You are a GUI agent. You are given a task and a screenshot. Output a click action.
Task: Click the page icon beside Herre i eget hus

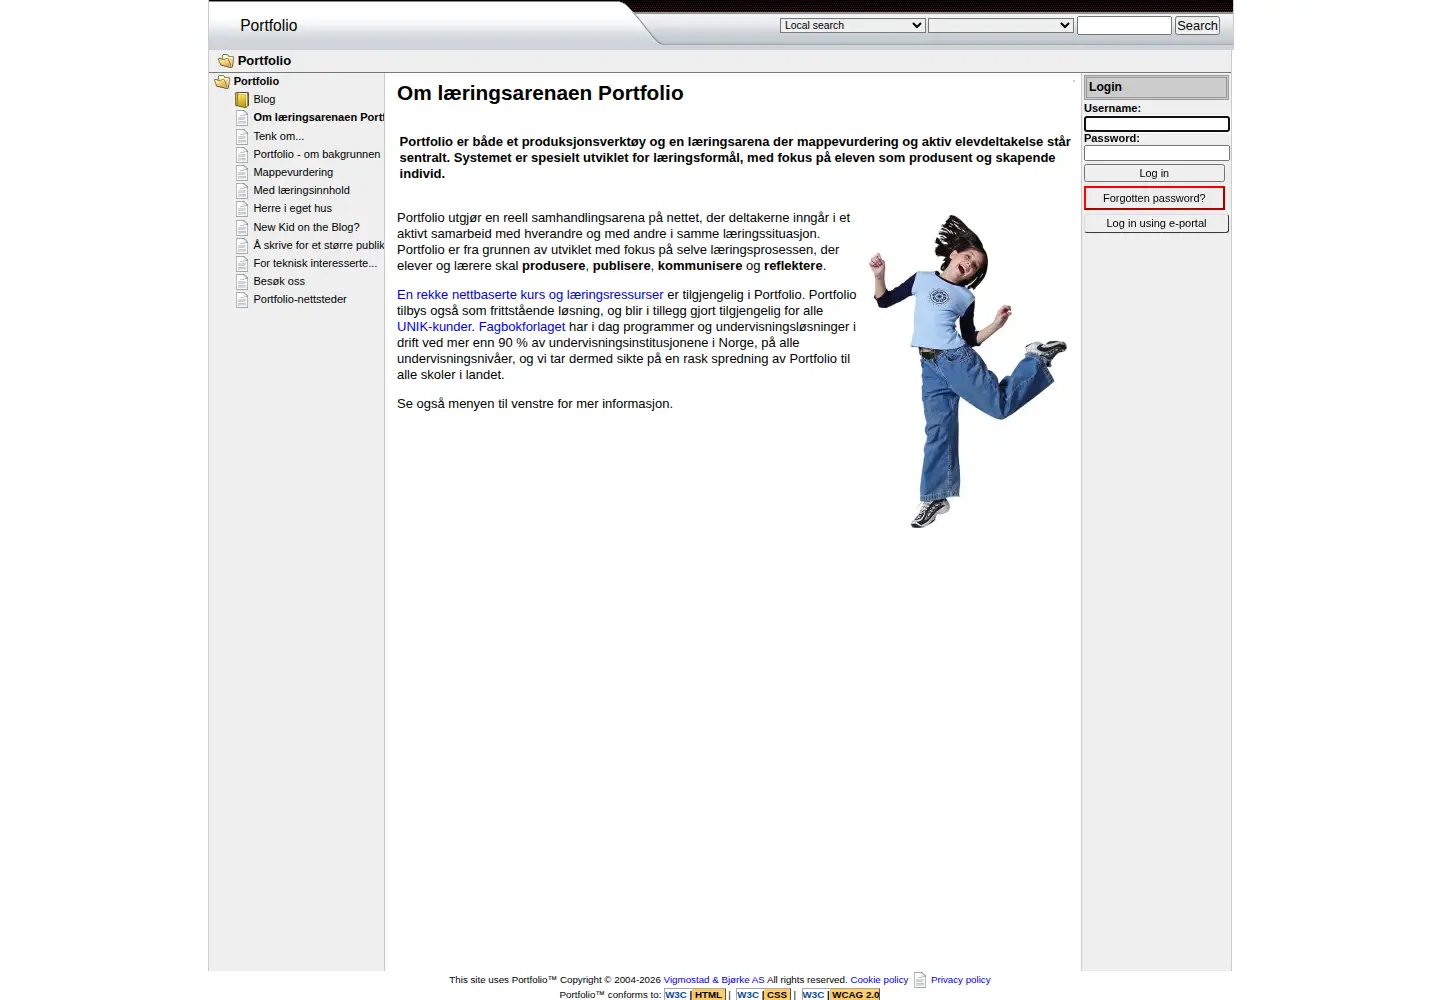click(242, 209)
